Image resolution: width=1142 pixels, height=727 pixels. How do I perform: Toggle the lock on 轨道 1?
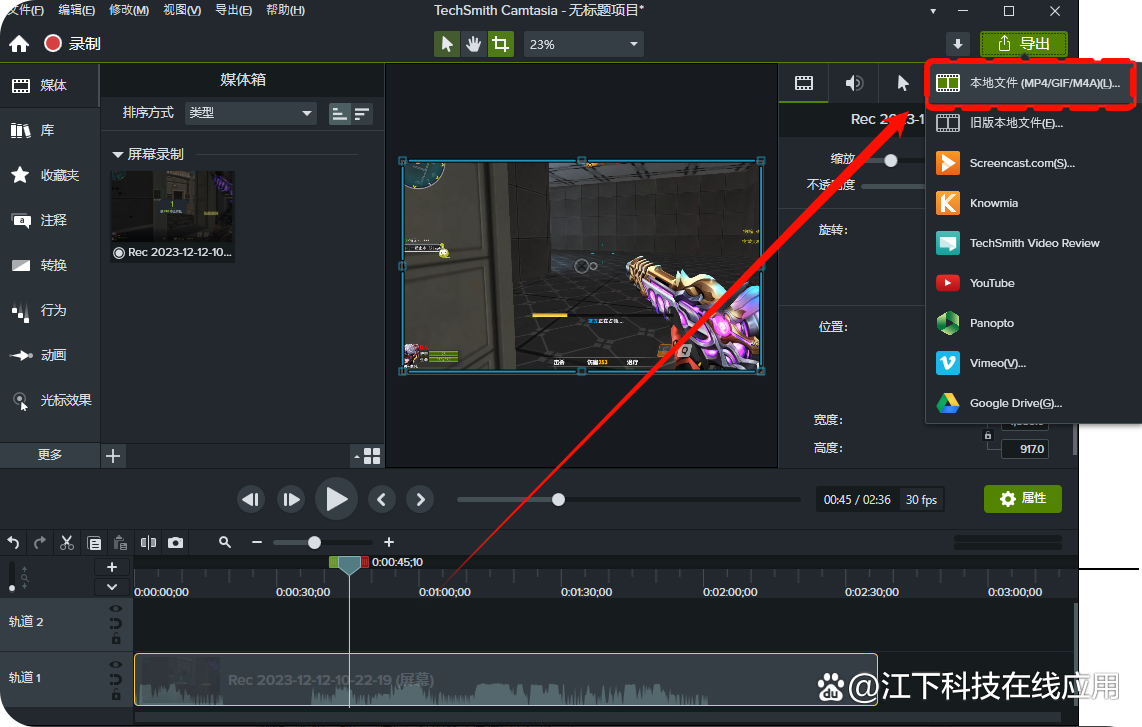pyautogui.click(x=116, y=695)
